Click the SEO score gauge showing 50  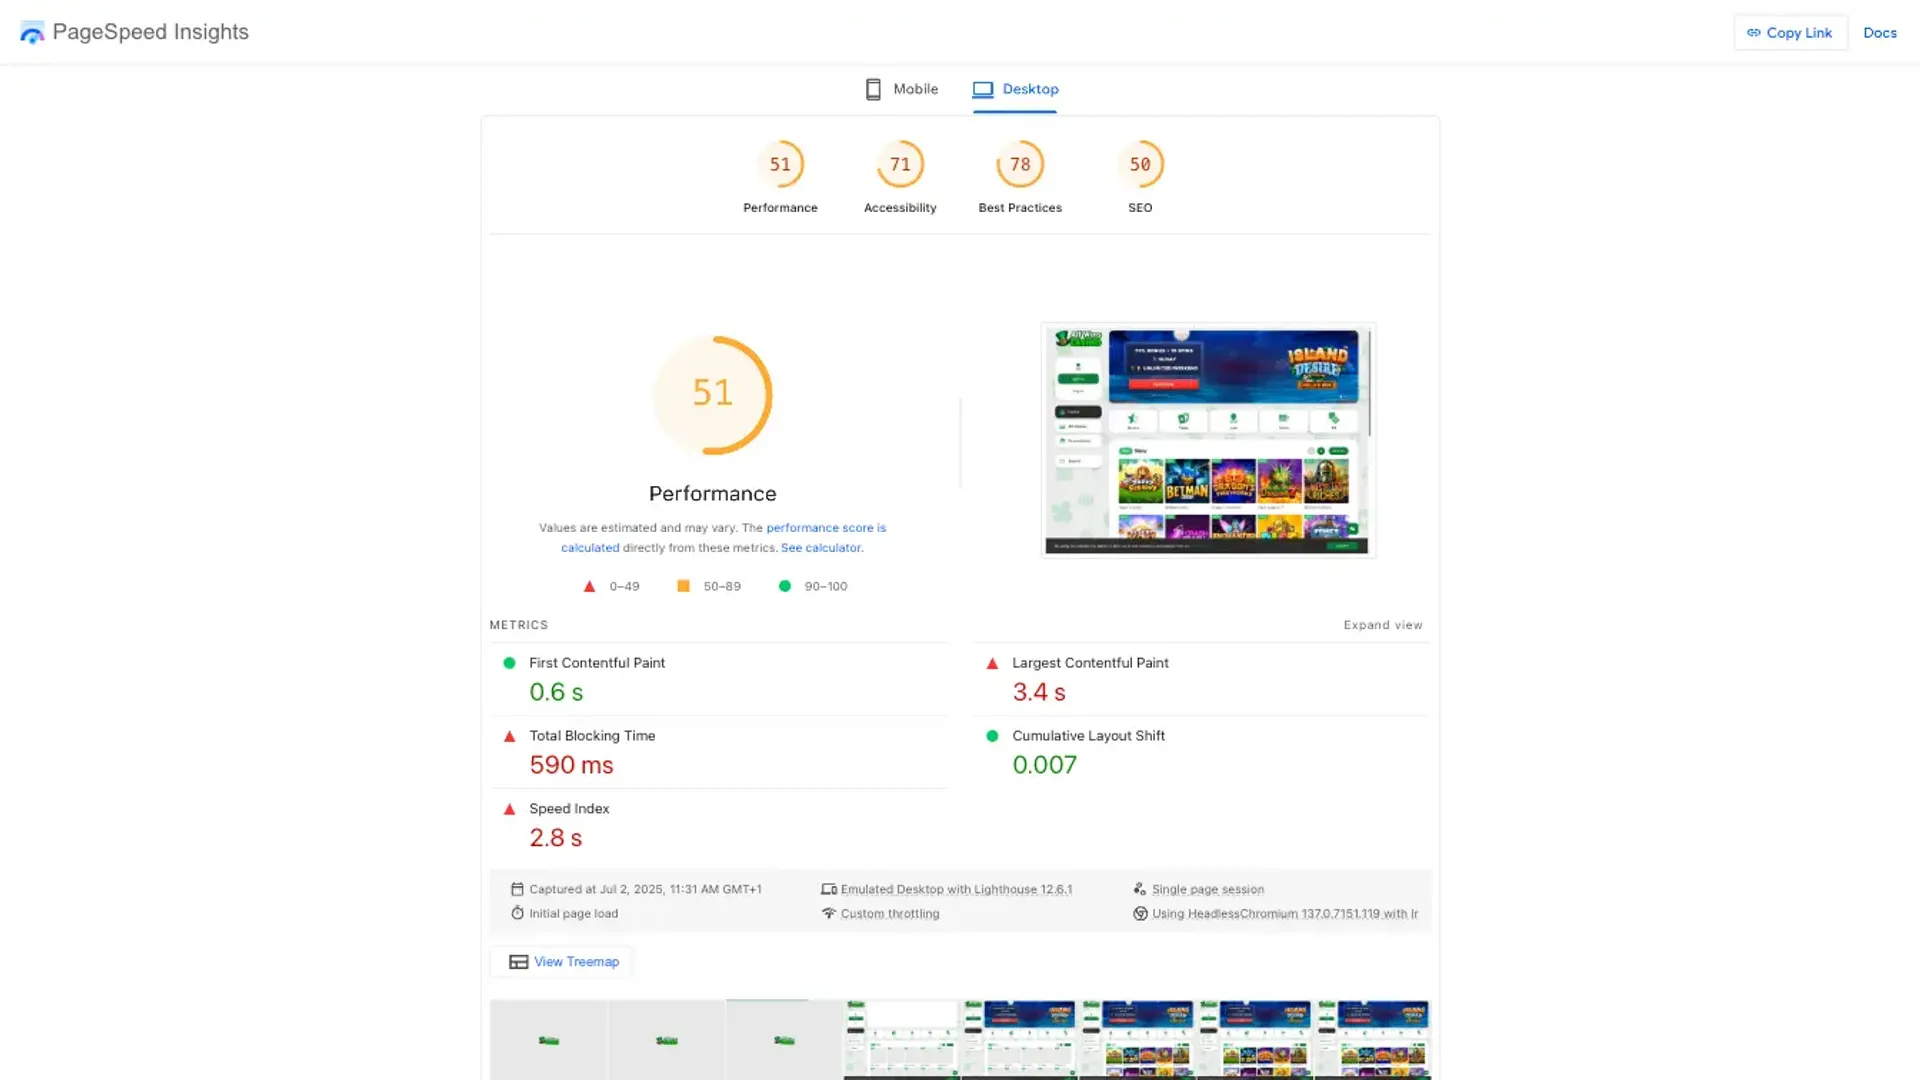click(x=1140, y=164)
